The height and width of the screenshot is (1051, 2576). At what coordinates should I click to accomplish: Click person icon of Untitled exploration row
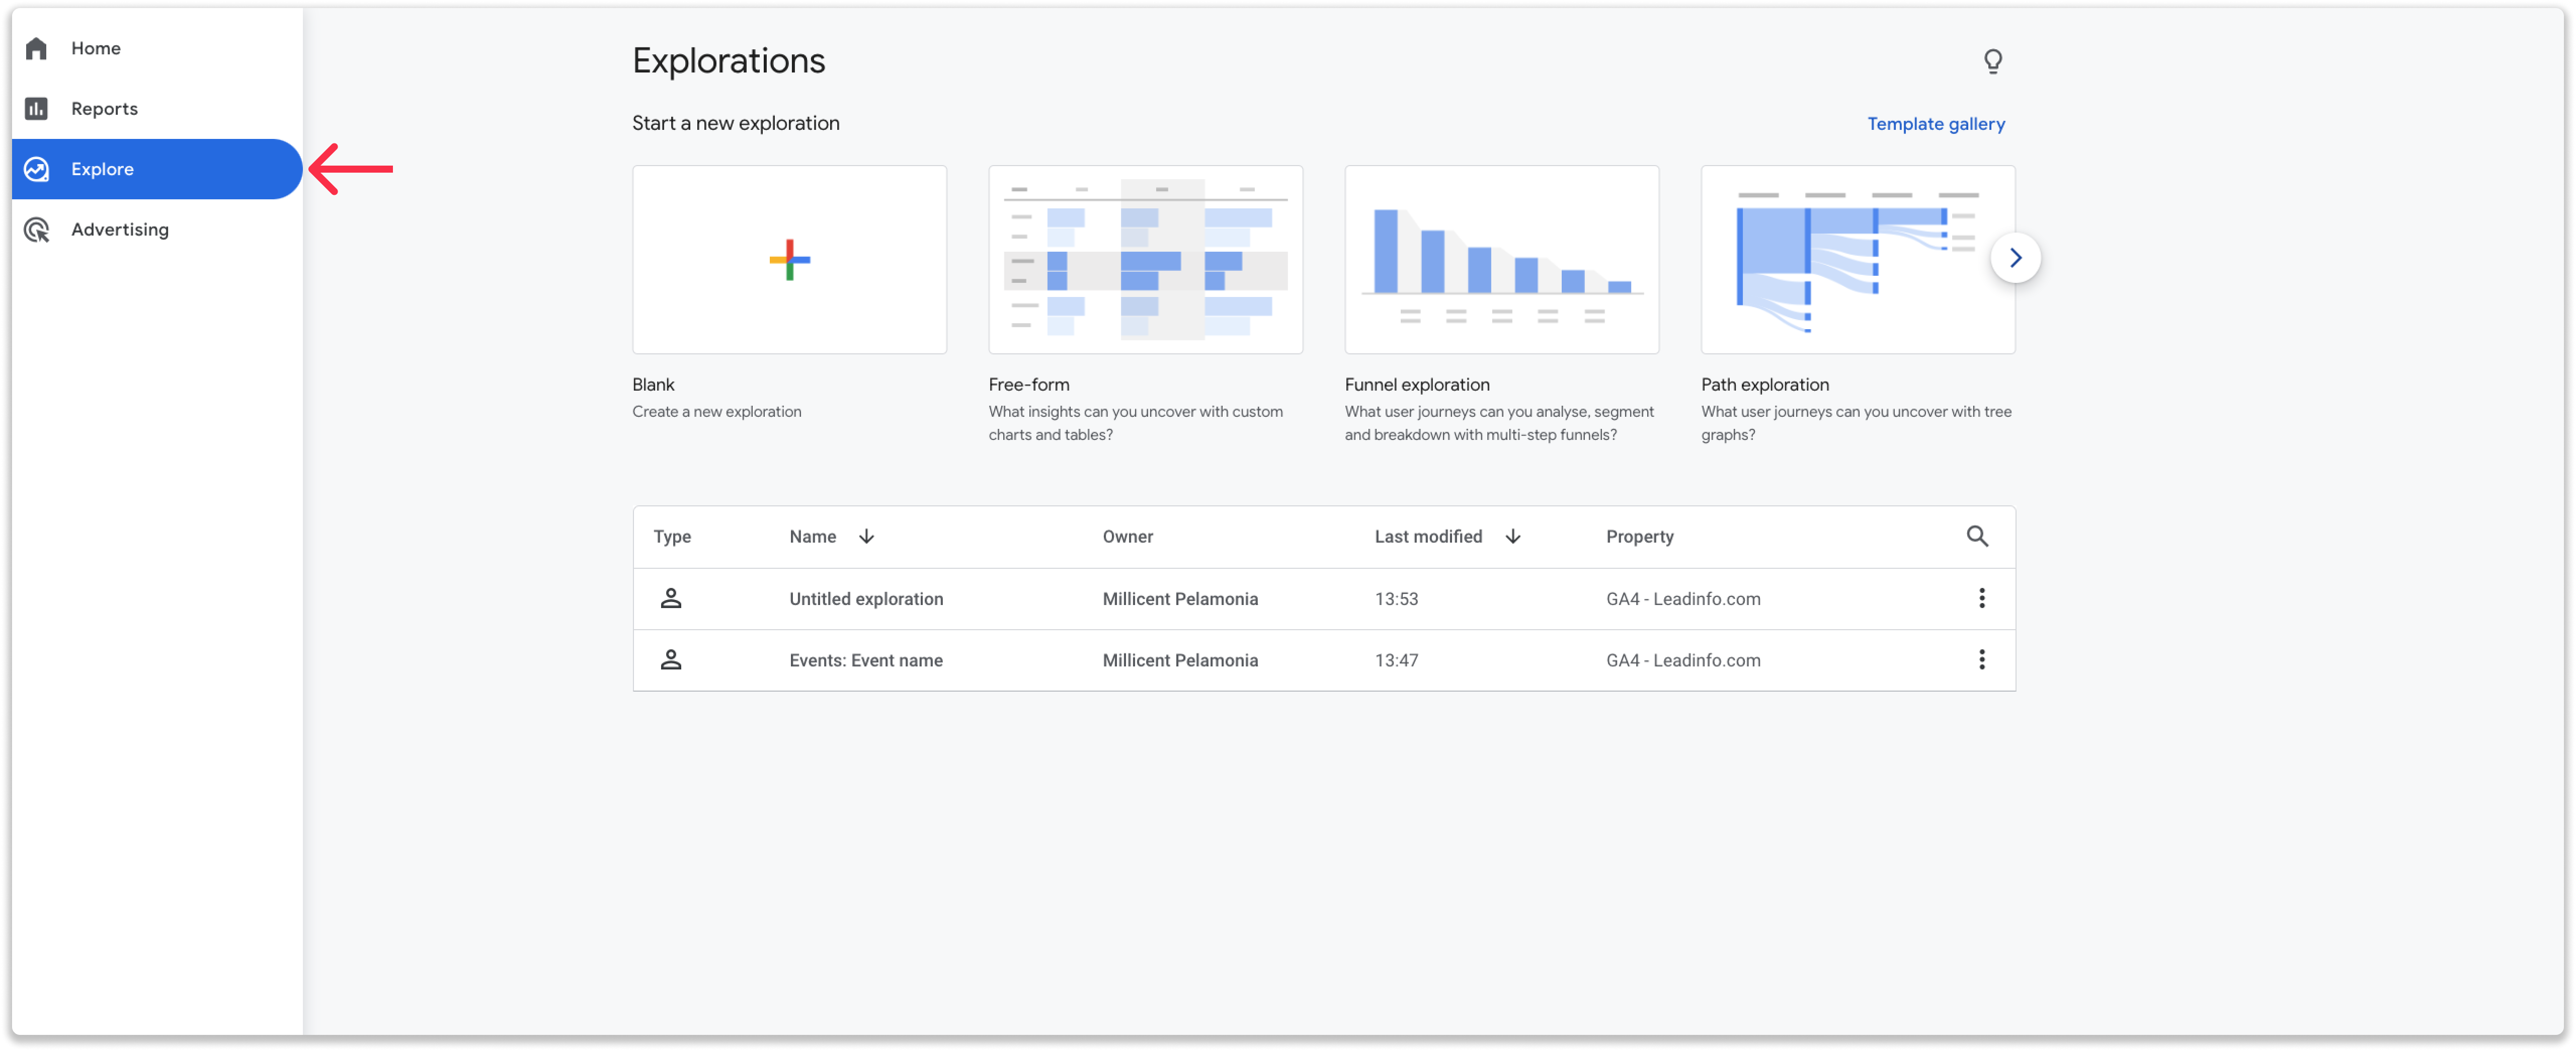(671, 598)
